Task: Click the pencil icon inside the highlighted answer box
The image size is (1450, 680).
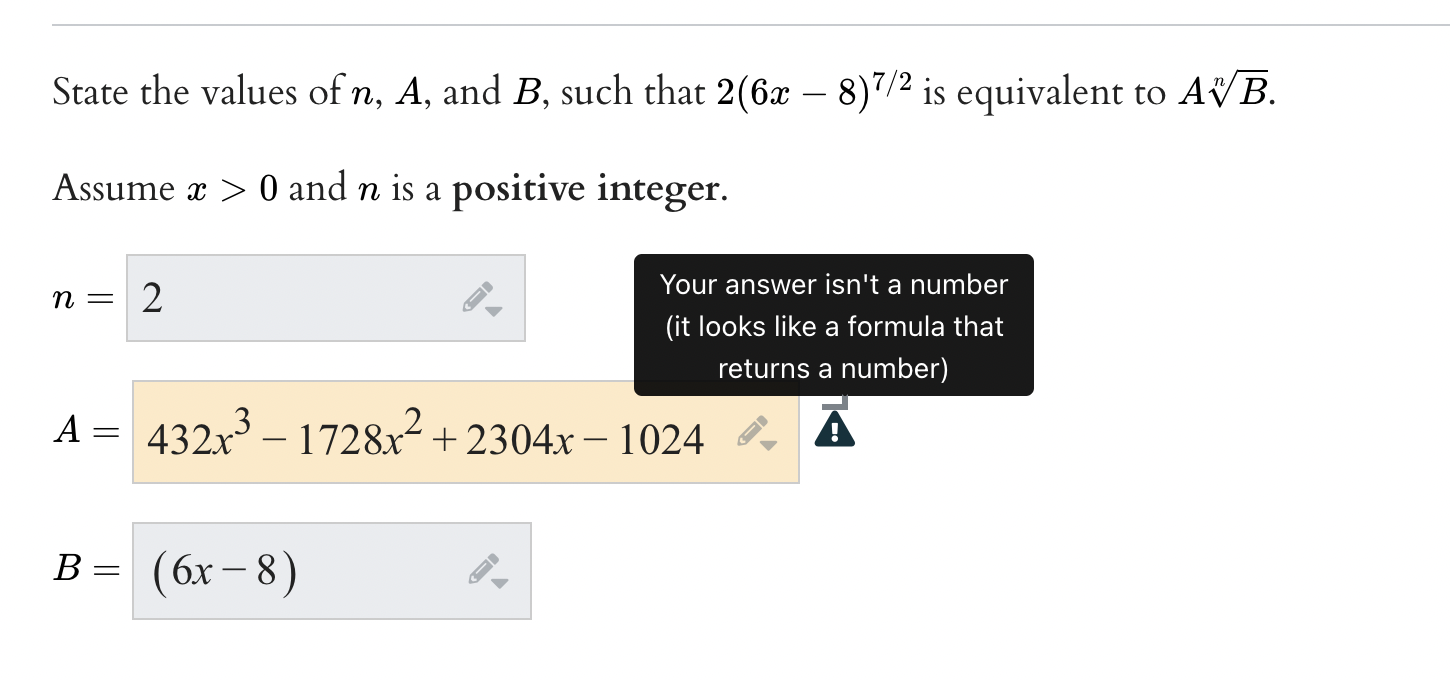Action: click(752, 431)
